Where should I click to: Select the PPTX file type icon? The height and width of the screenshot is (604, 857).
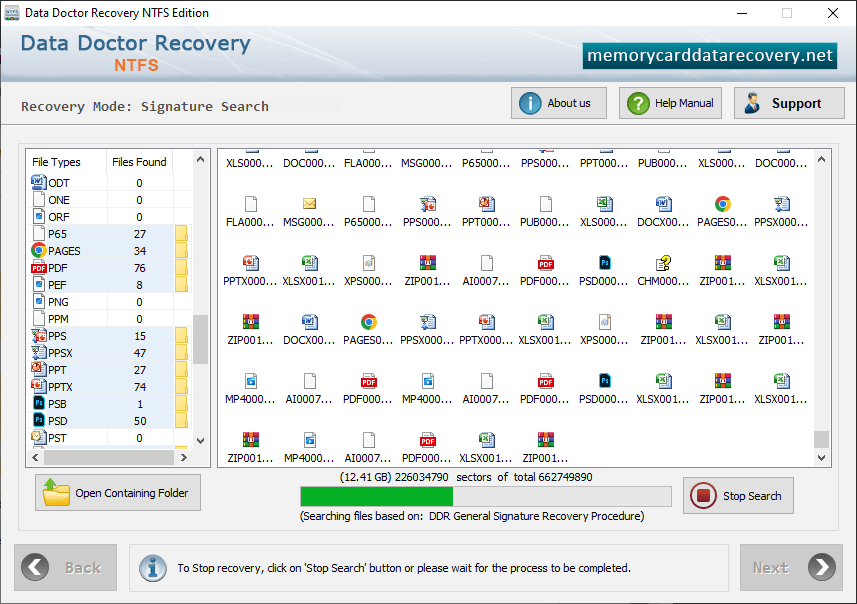(38, 386)
